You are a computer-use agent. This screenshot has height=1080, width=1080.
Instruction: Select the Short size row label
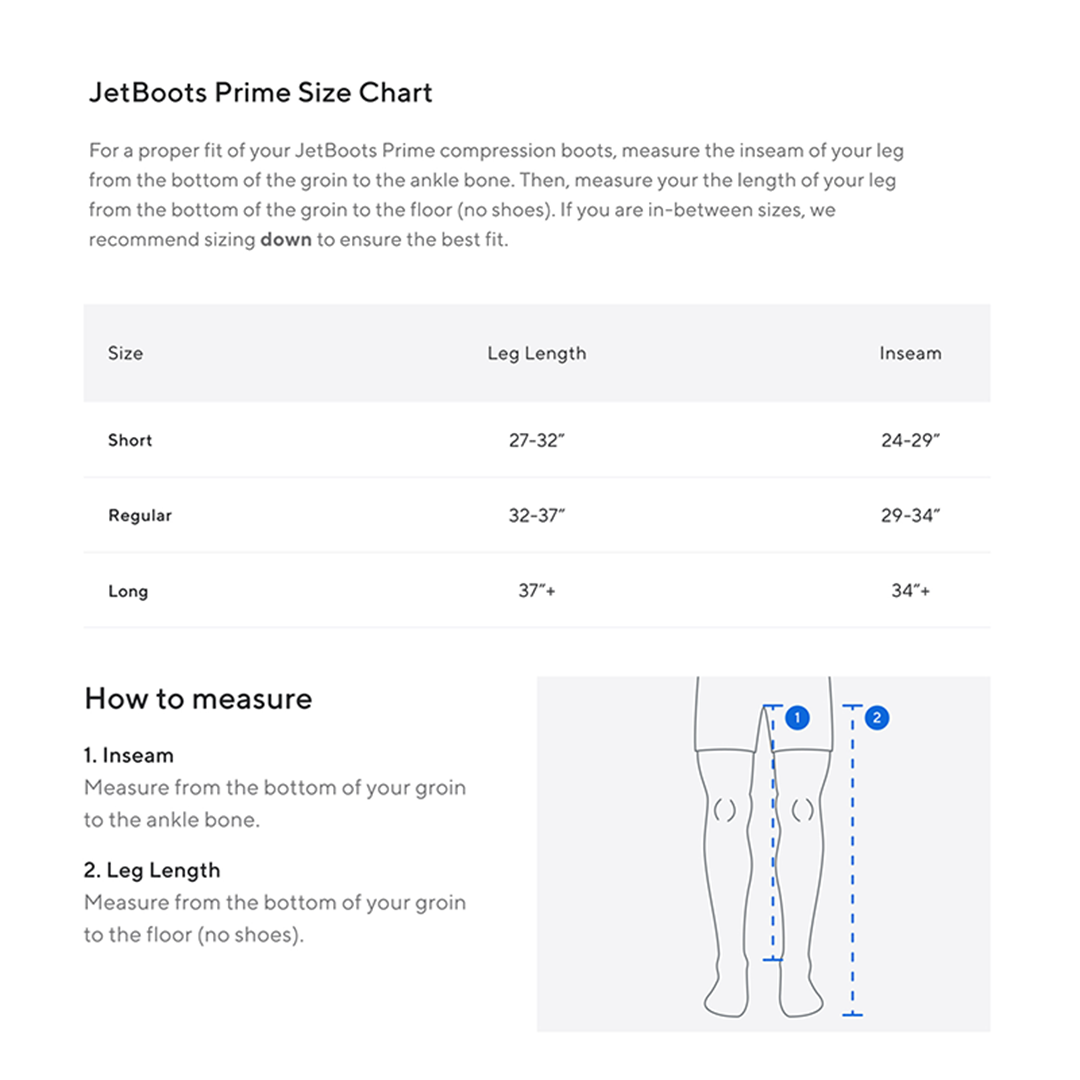(130, 440)
